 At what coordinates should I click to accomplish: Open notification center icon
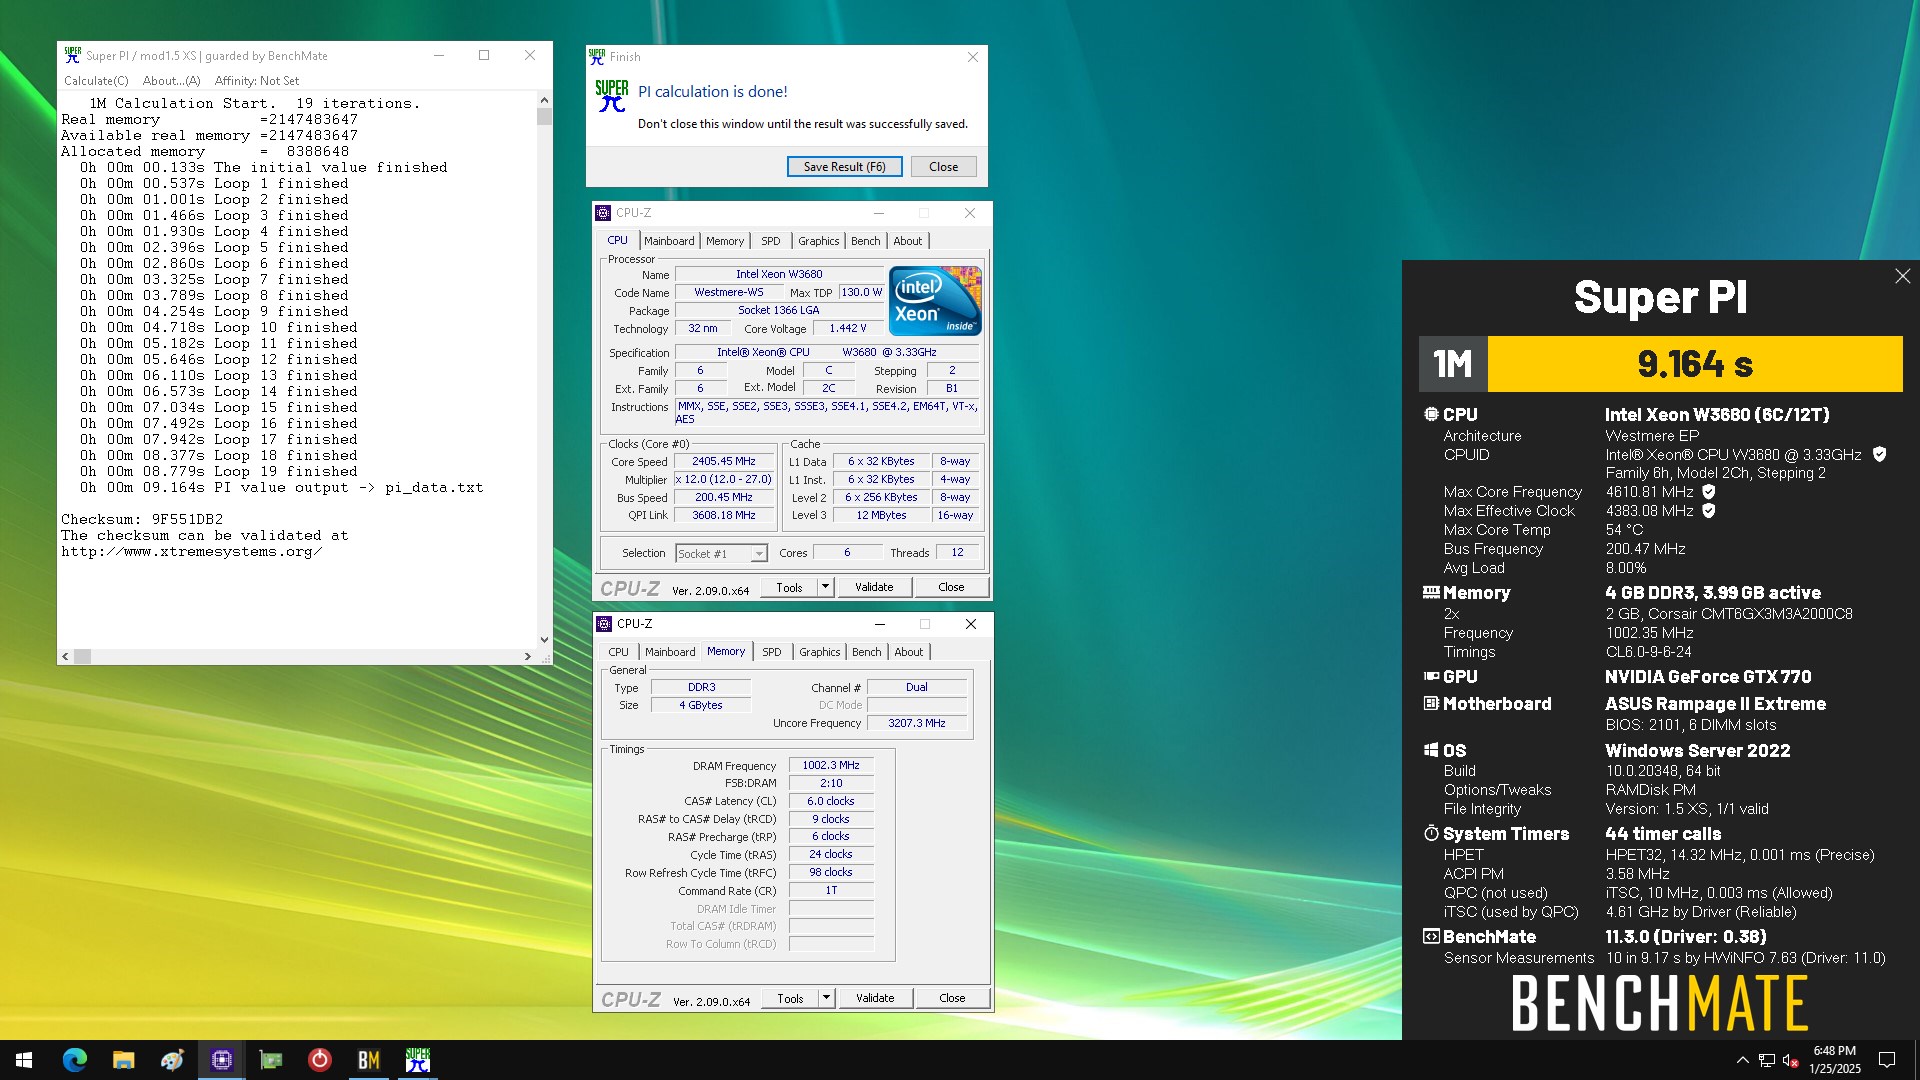point(1887,1060)
